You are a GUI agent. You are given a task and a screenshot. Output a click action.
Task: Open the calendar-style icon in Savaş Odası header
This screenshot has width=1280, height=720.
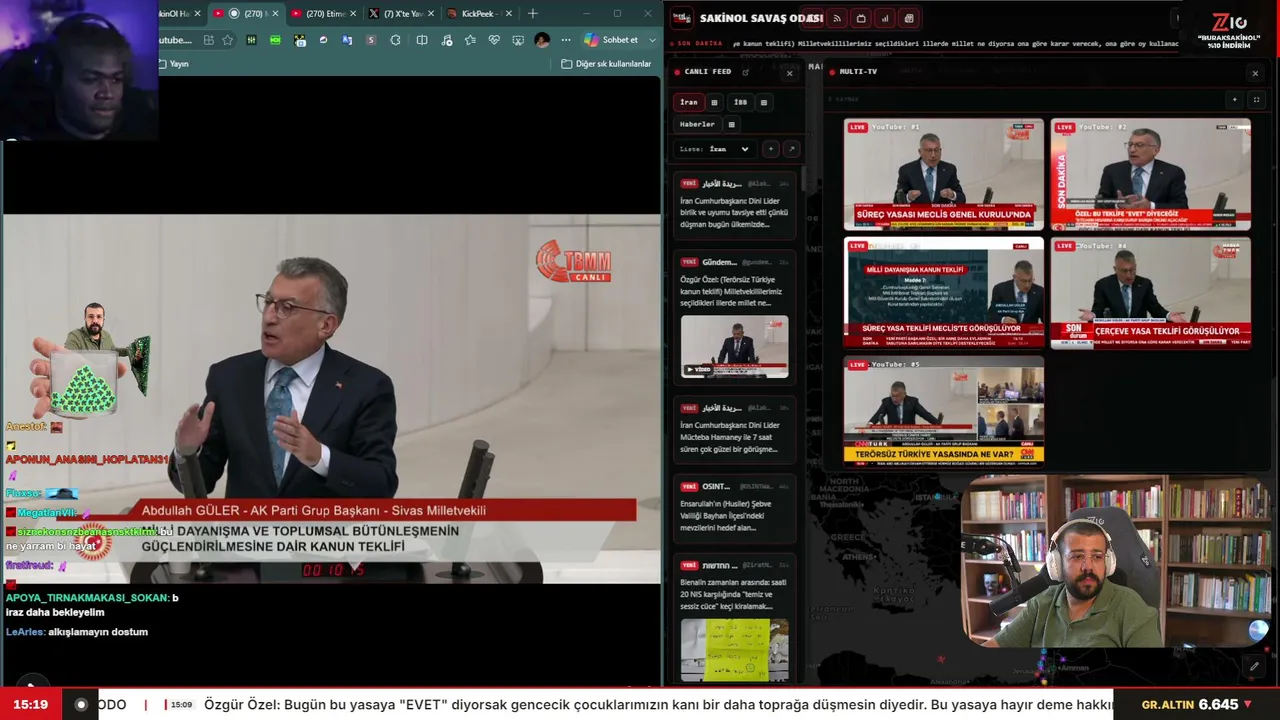click(909, 18)
